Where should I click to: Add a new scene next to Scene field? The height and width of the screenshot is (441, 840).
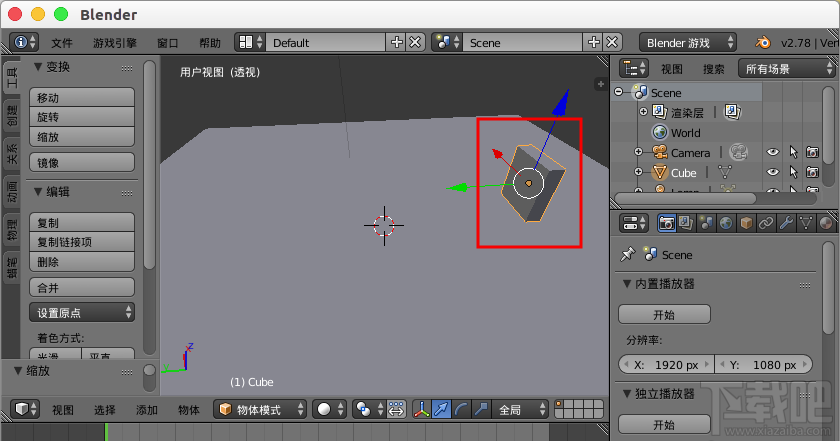[x=594, y=42]
